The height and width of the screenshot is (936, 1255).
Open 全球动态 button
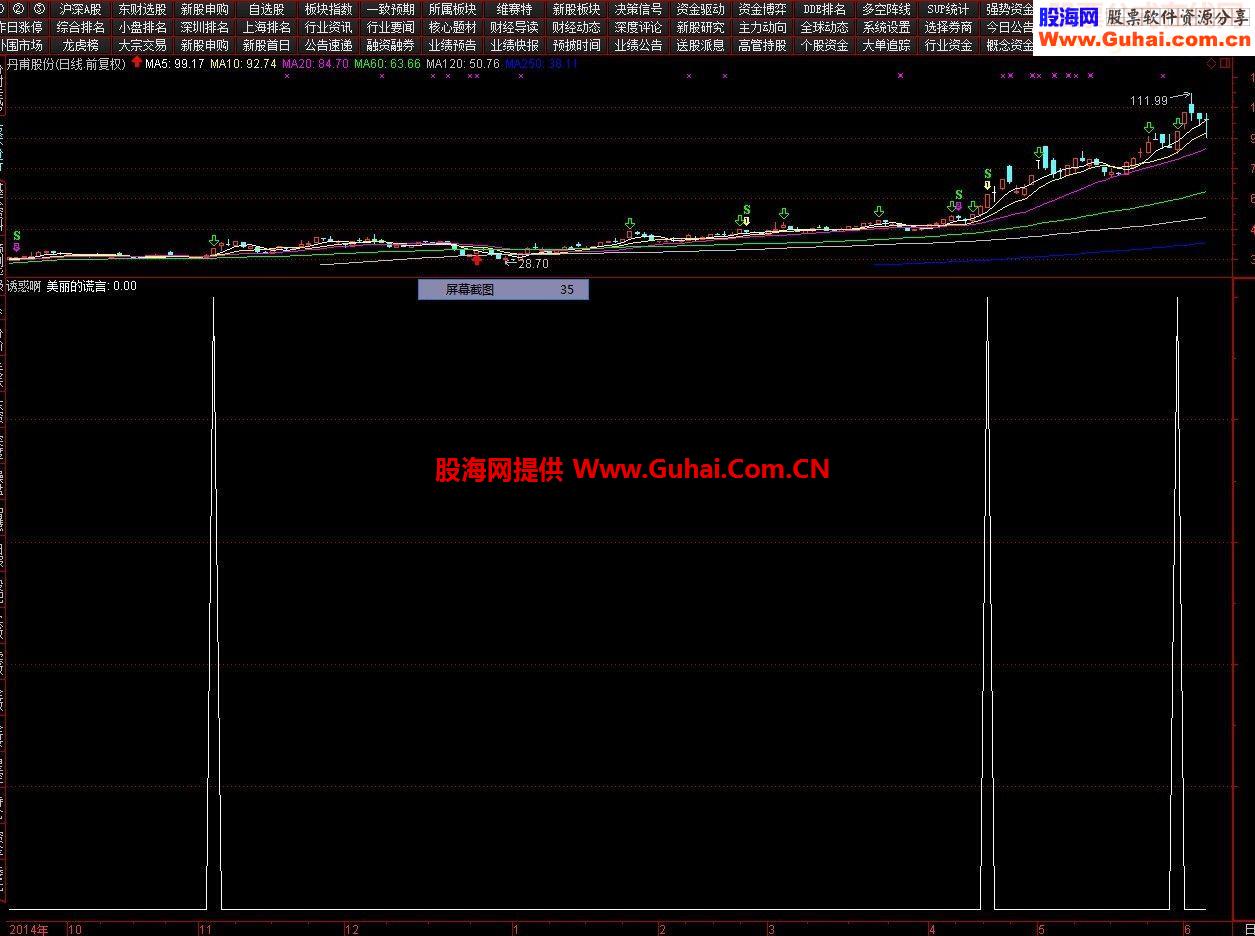tap(825, 27)
